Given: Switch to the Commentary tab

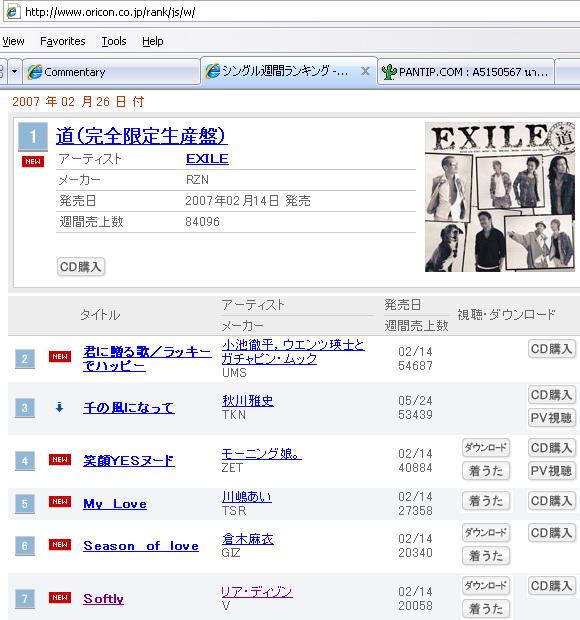Looking at the screenshot, I should tap(111, 72).
